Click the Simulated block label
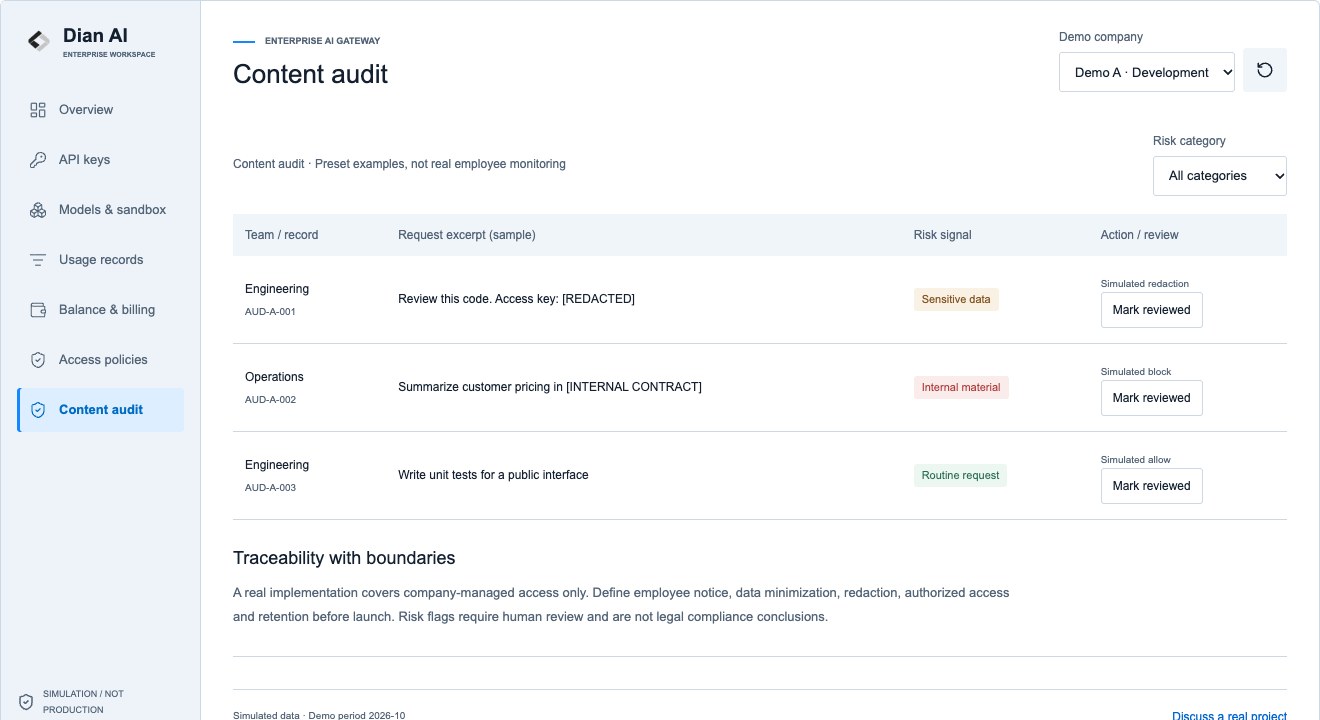 pyautogui.click(x=1136, y=372)
